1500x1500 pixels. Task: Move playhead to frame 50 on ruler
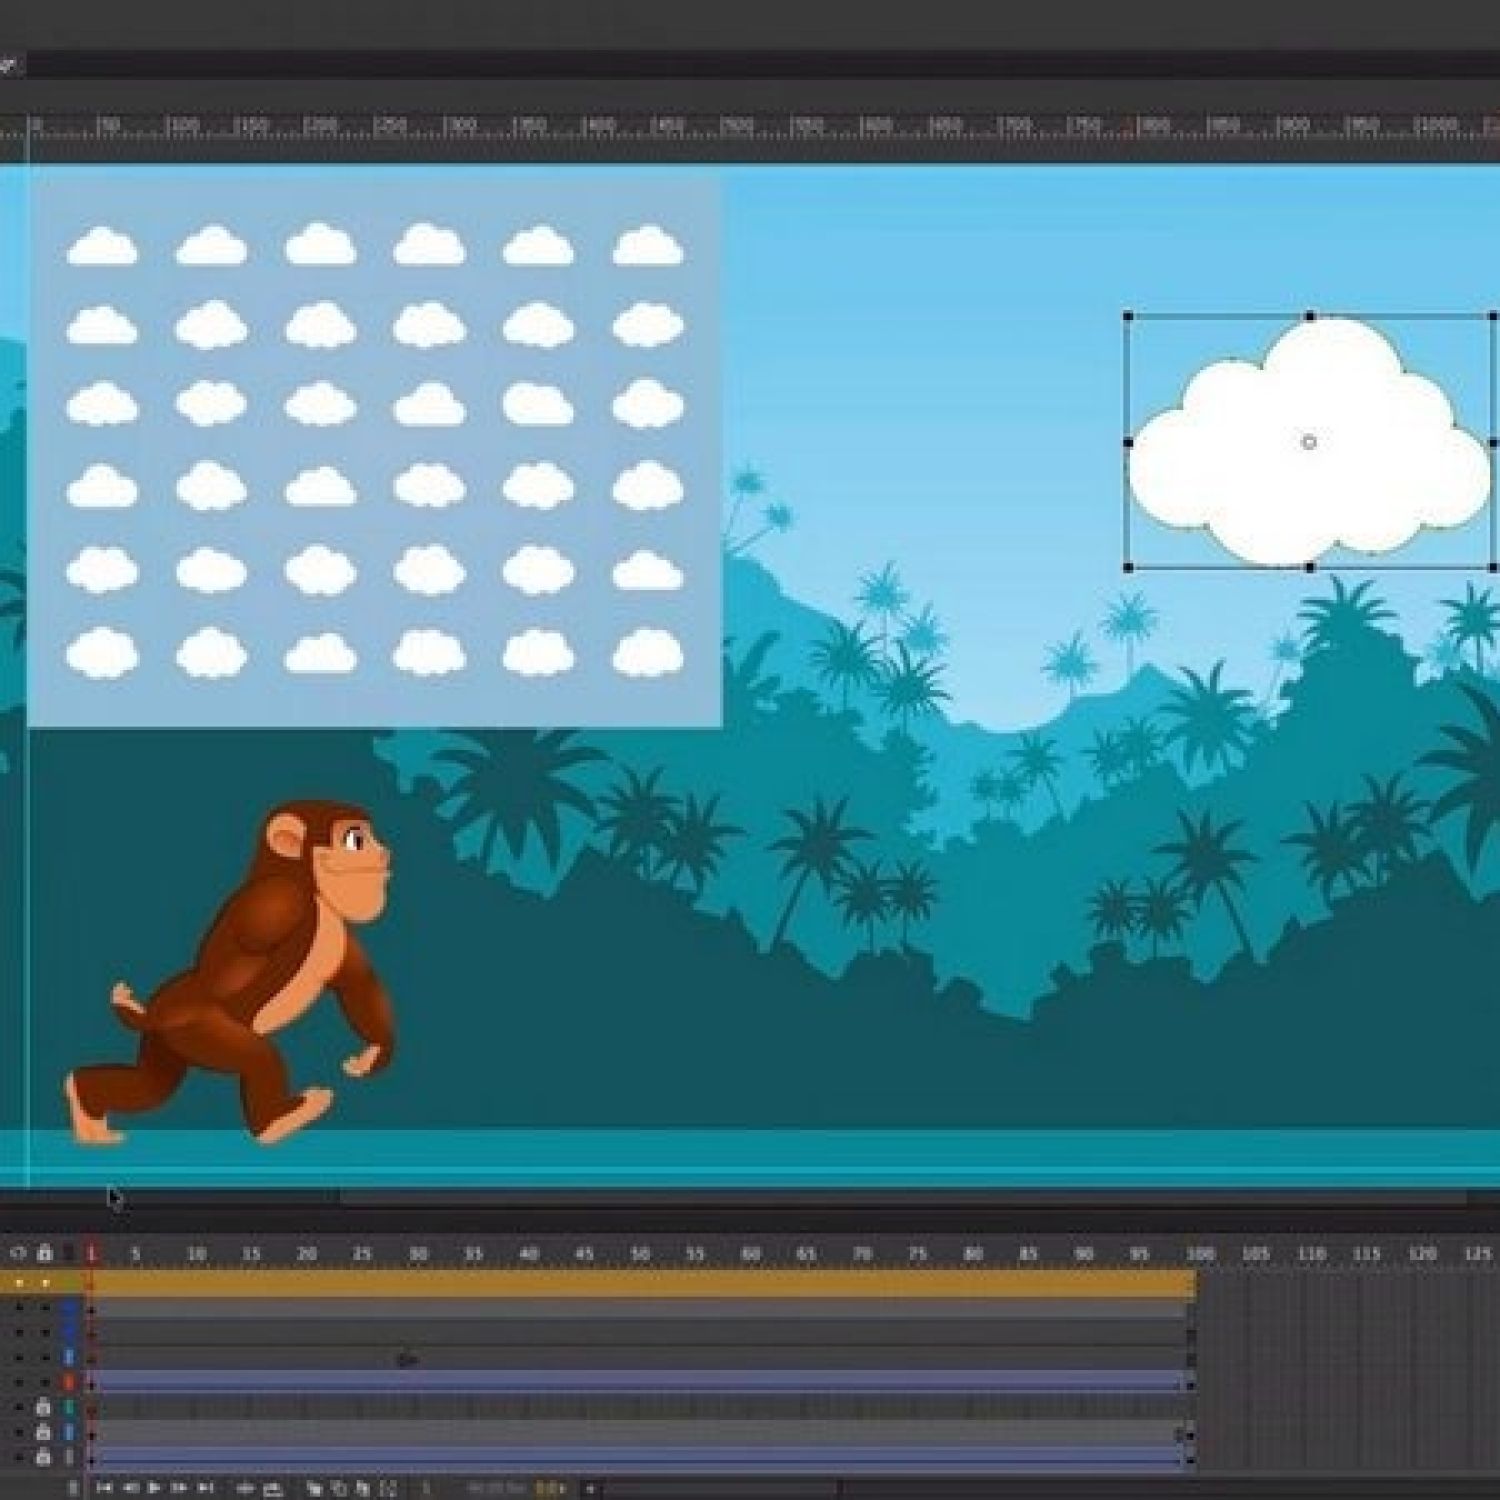pos(640,1253)
